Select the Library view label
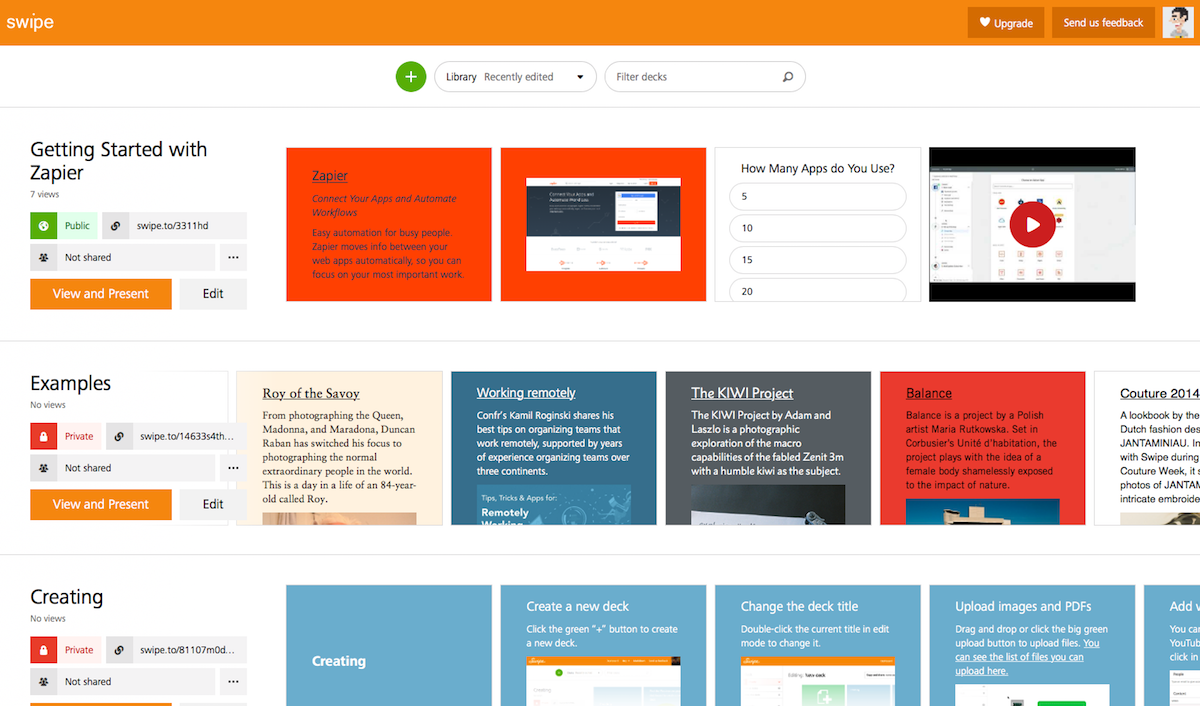Viewport: 1200px width, 706px height. (x=461, y=76)
